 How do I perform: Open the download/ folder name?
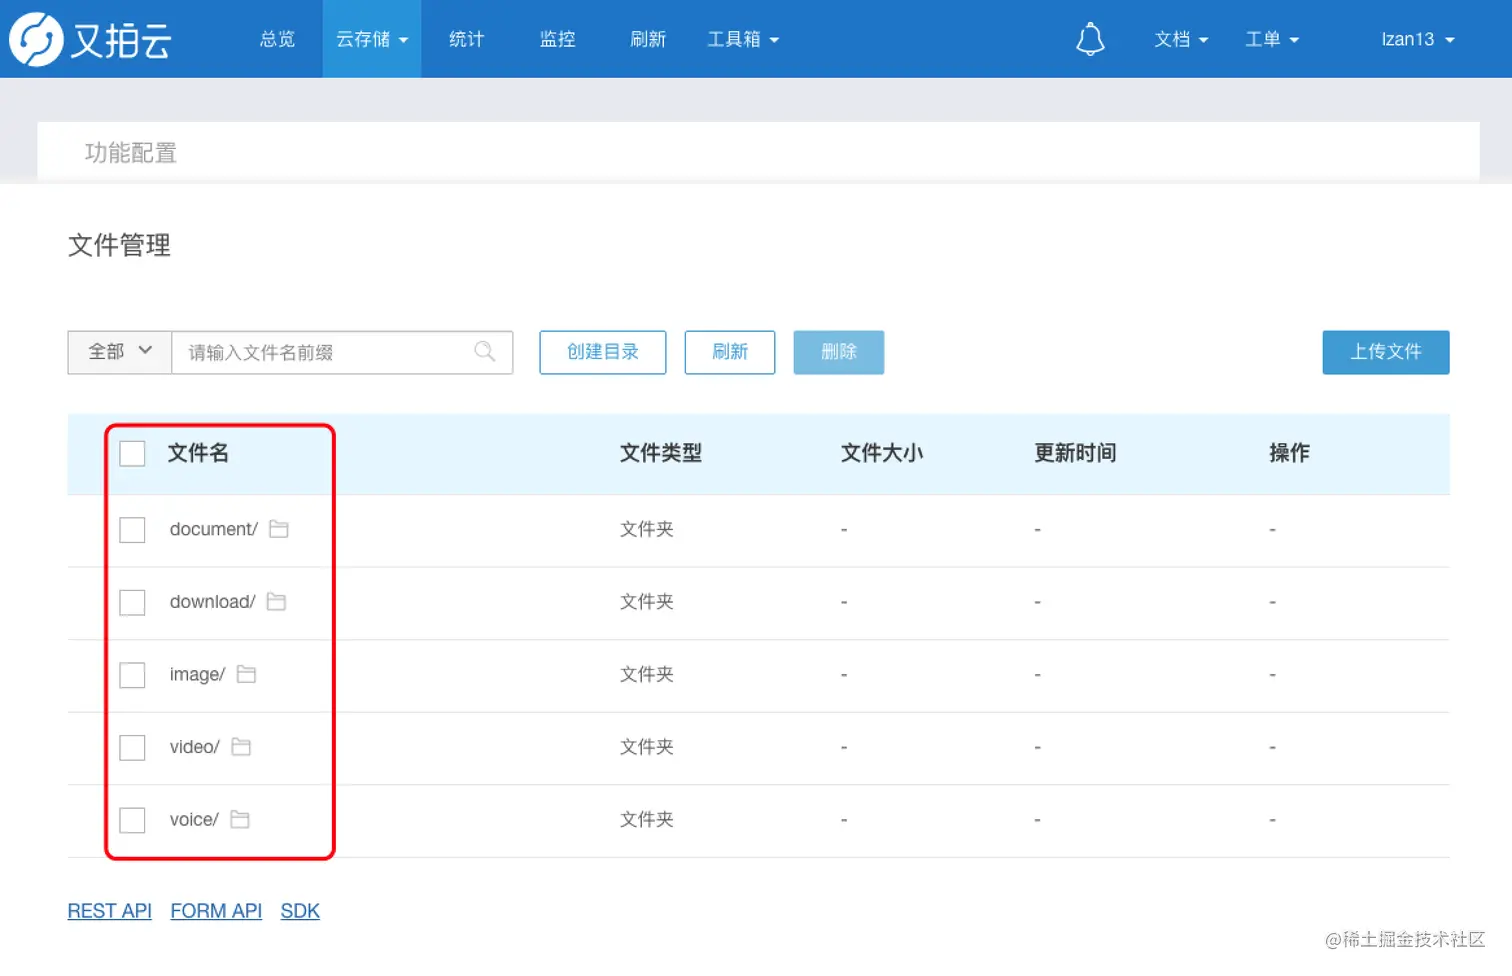[213, 602]
